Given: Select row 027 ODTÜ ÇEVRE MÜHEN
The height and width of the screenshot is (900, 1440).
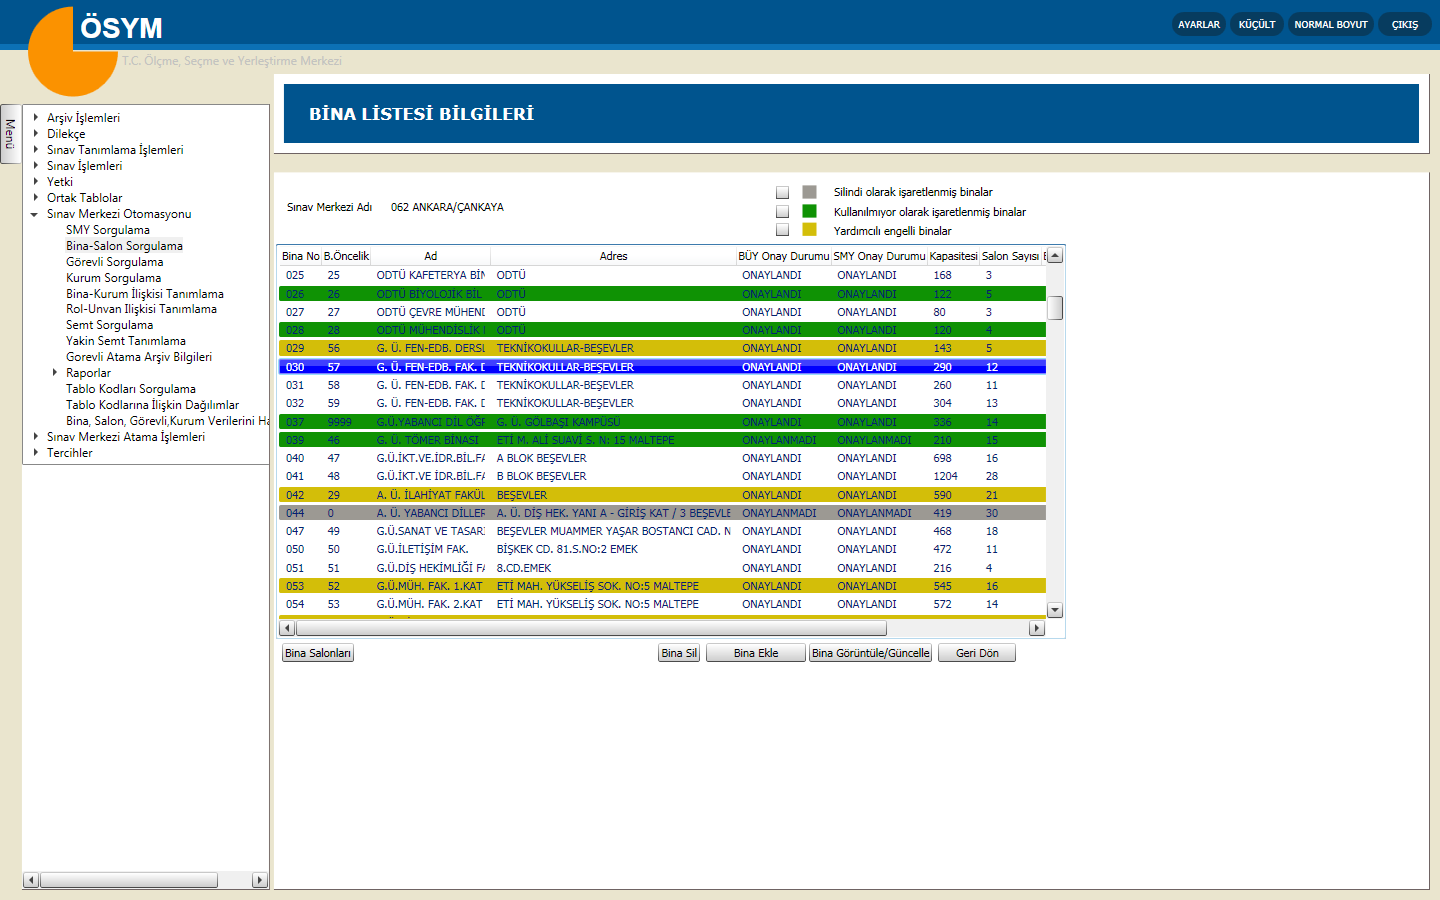Looking at the screenshot, I should pyautogui.click(x=662, y=312).
